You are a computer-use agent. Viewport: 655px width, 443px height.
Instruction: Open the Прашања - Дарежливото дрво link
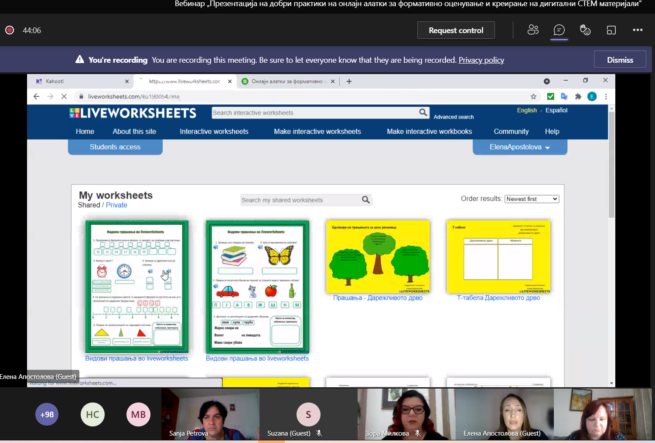pos(378,298)
